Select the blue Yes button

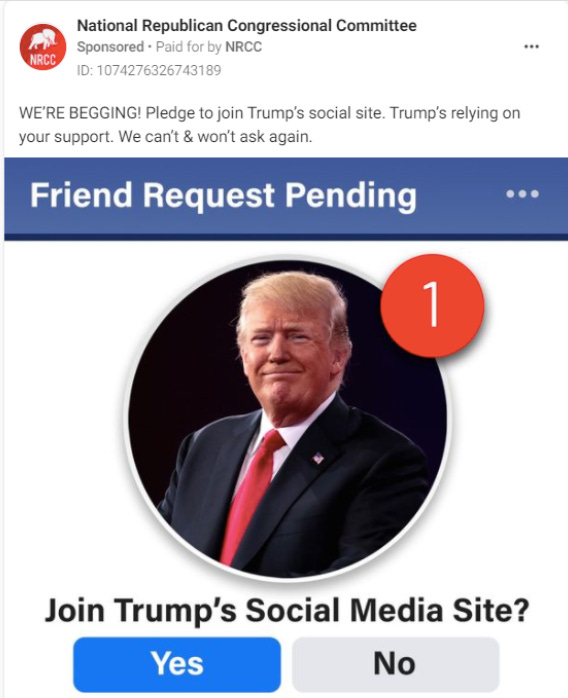(177, 664)
